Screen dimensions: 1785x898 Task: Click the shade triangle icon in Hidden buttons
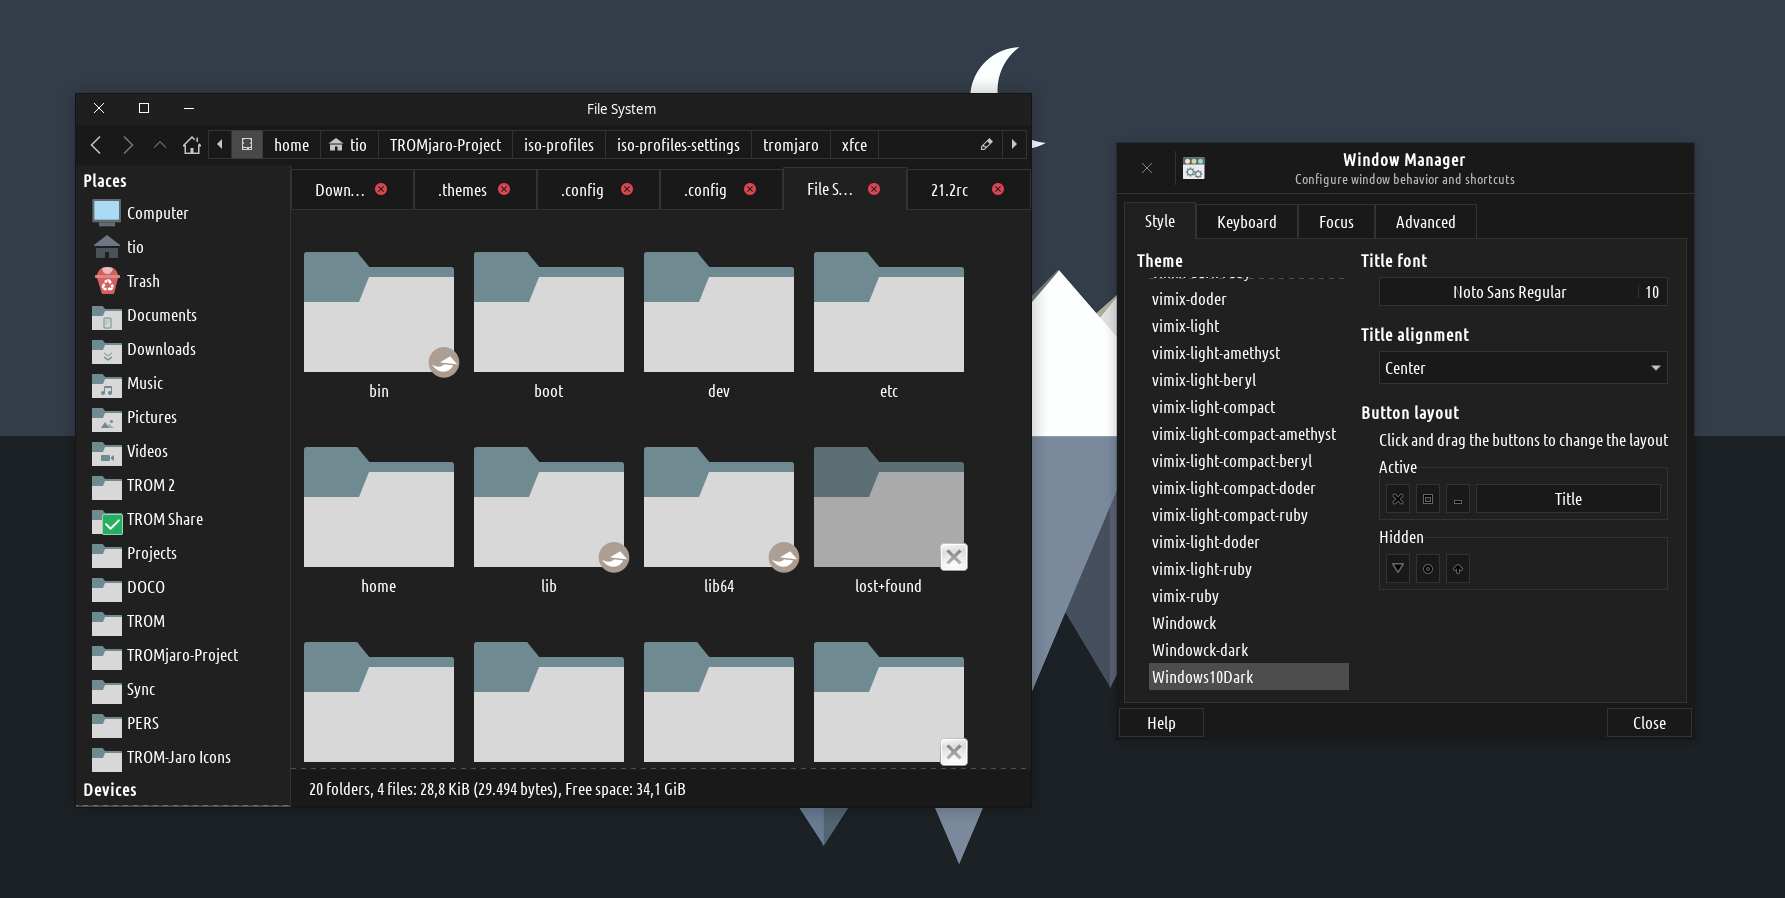(x=1398, y=569)
